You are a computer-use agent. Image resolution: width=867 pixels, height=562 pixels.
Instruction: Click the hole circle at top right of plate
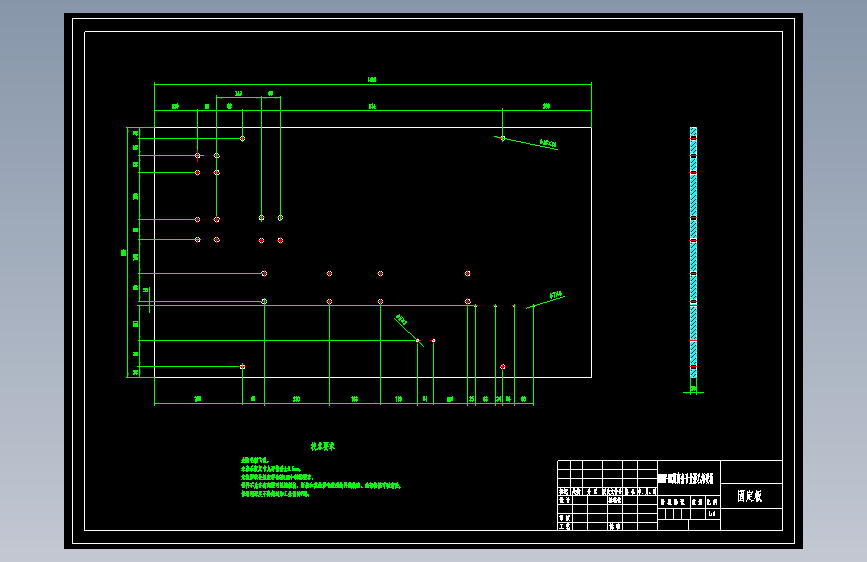point(503,138)
